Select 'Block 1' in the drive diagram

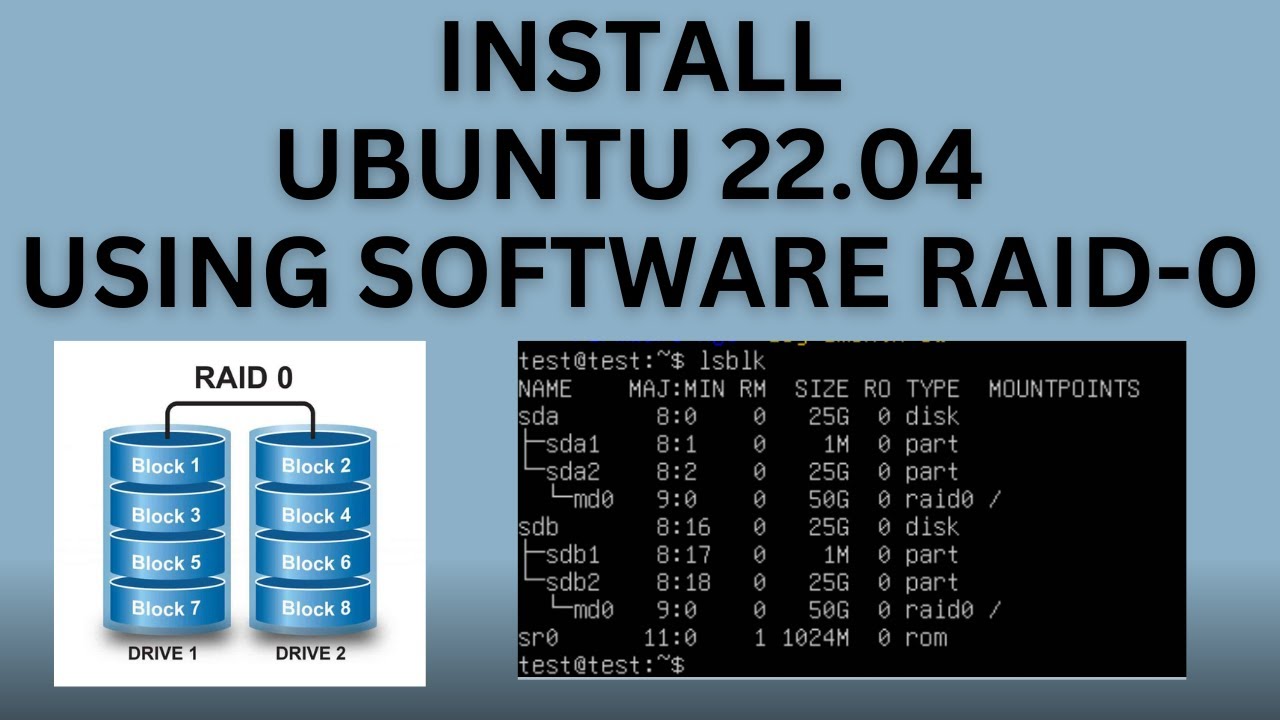165,466
